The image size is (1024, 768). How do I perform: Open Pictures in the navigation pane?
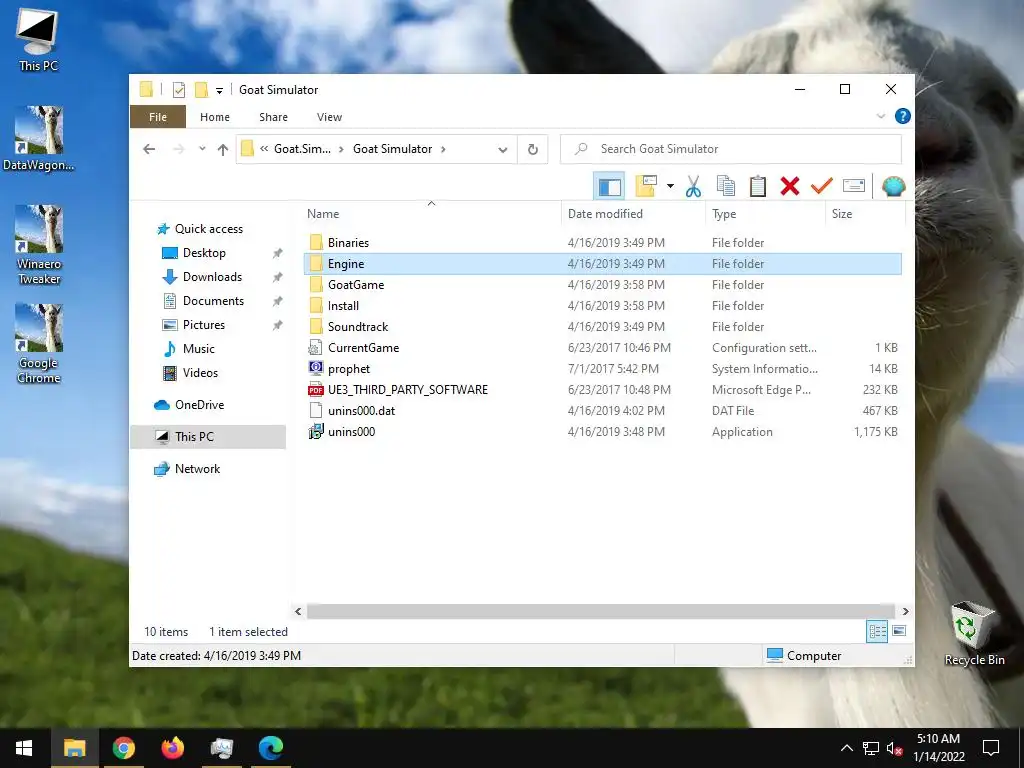(204, 325)
